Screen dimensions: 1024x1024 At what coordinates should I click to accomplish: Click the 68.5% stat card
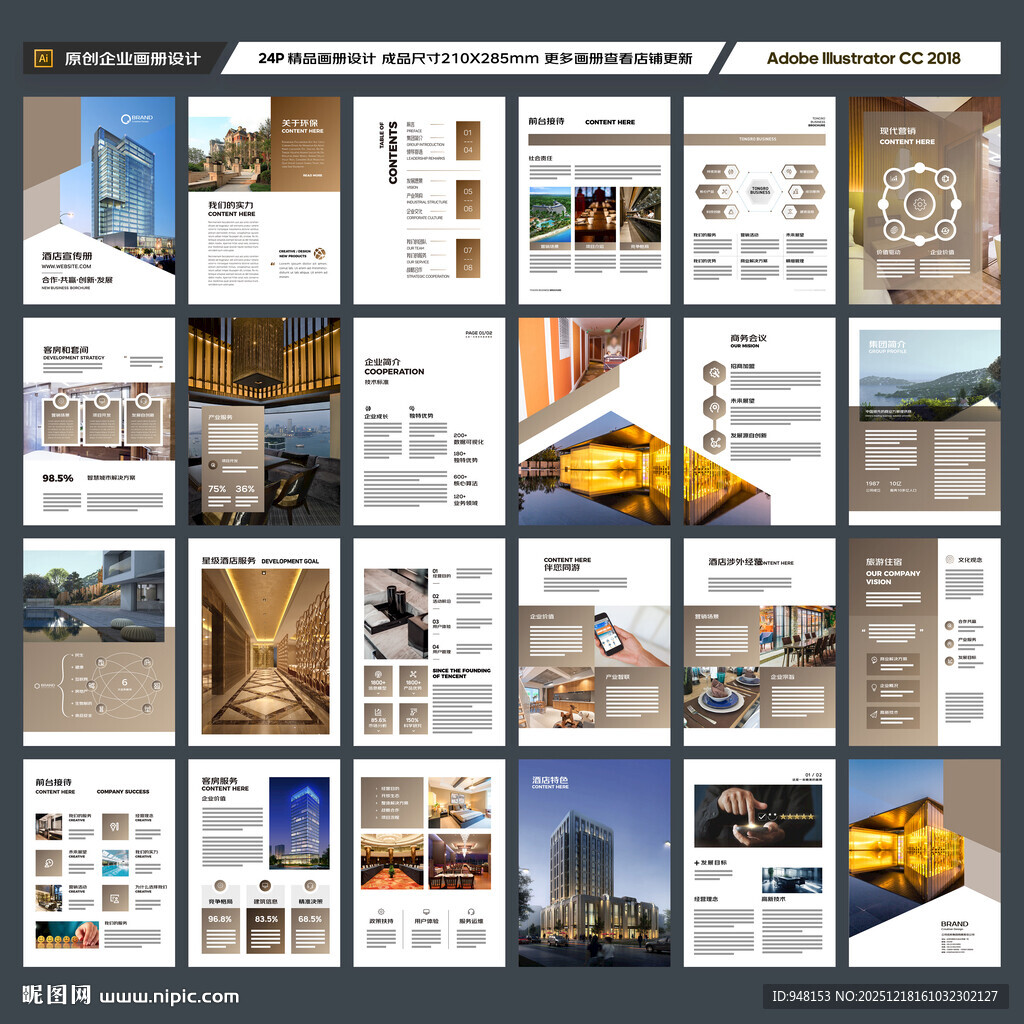(310, 929)
